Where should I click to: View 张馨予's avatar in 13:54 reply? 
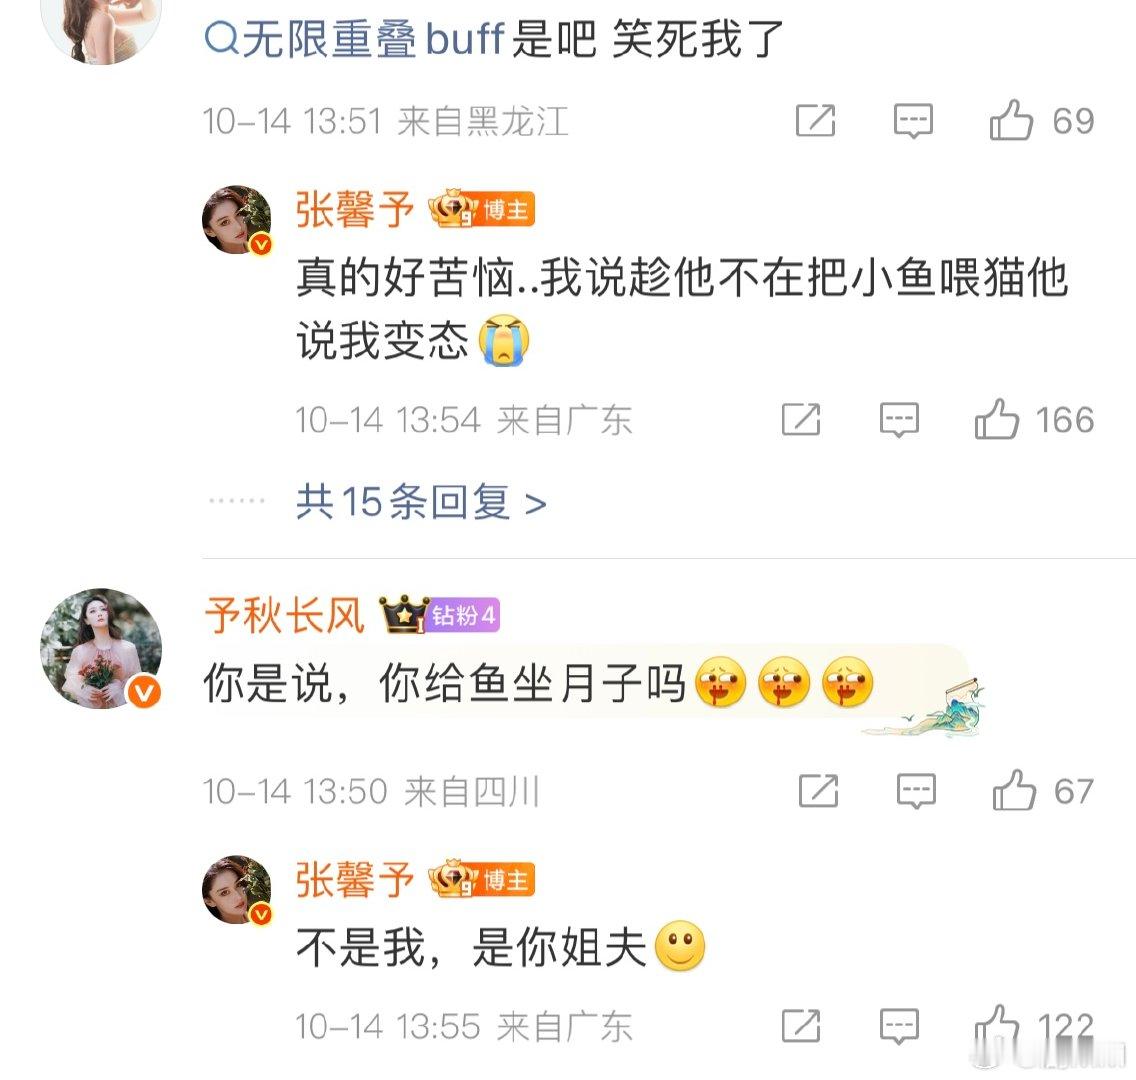click(236, 219)
